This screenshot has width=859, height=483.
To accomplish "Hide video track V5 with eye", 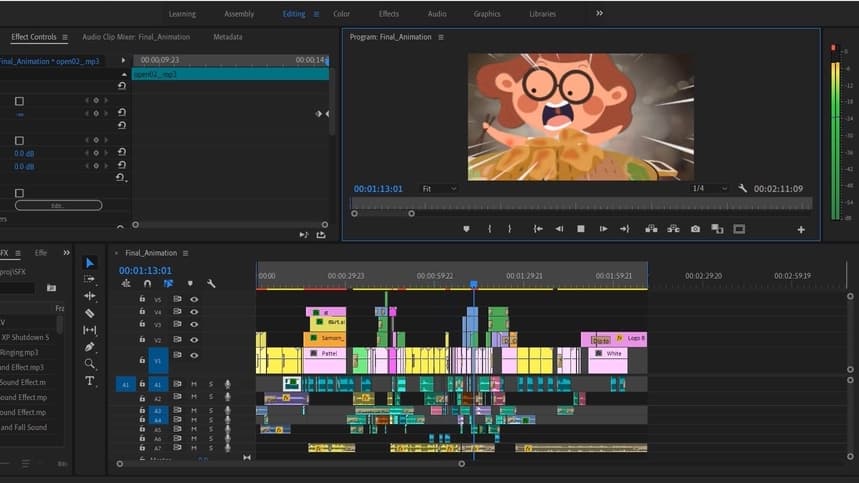I will (x=194, y=299).
